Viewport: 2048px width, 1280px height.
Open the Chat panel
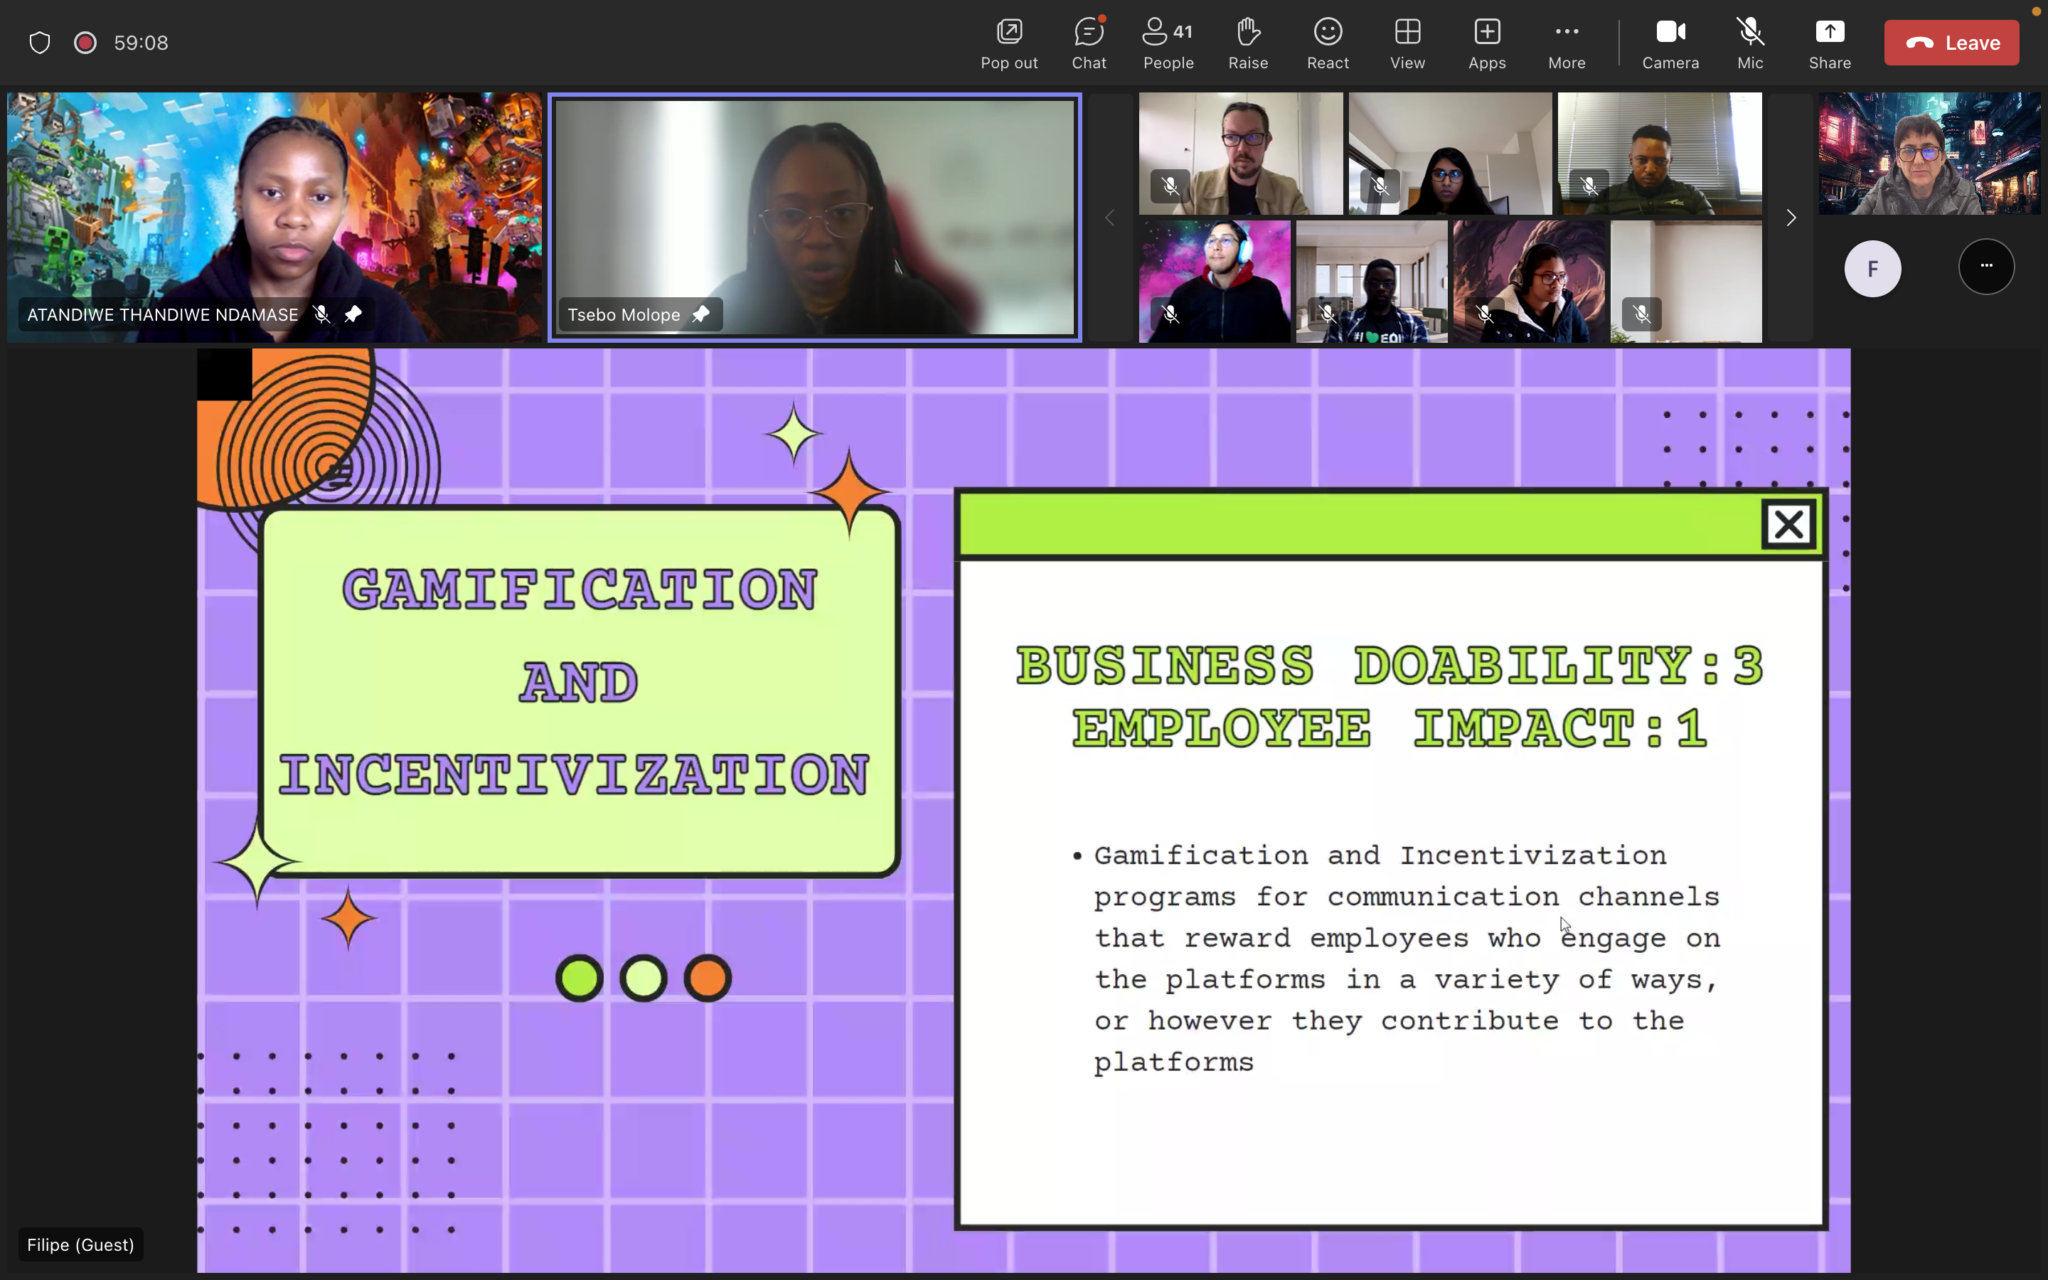(1087, 42)
